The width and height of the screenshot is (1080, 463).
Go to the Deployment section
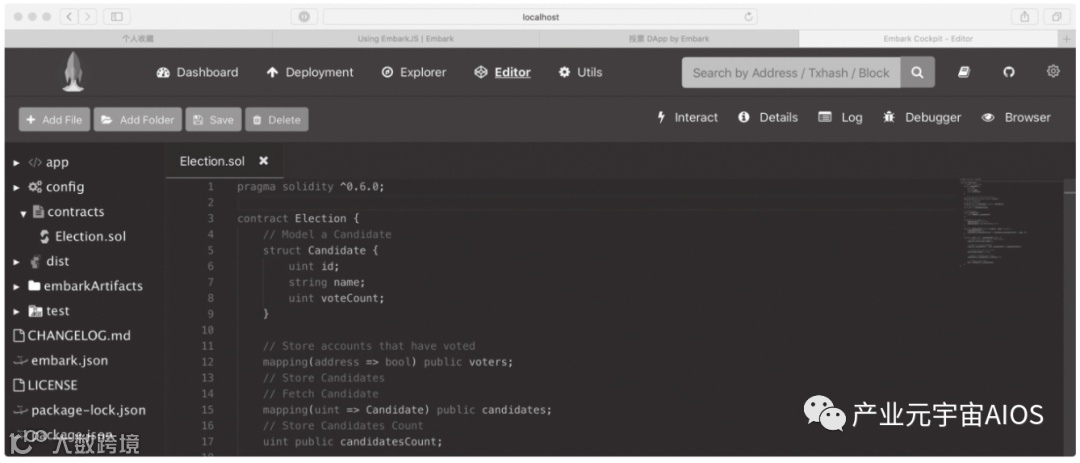coord(310,72)
